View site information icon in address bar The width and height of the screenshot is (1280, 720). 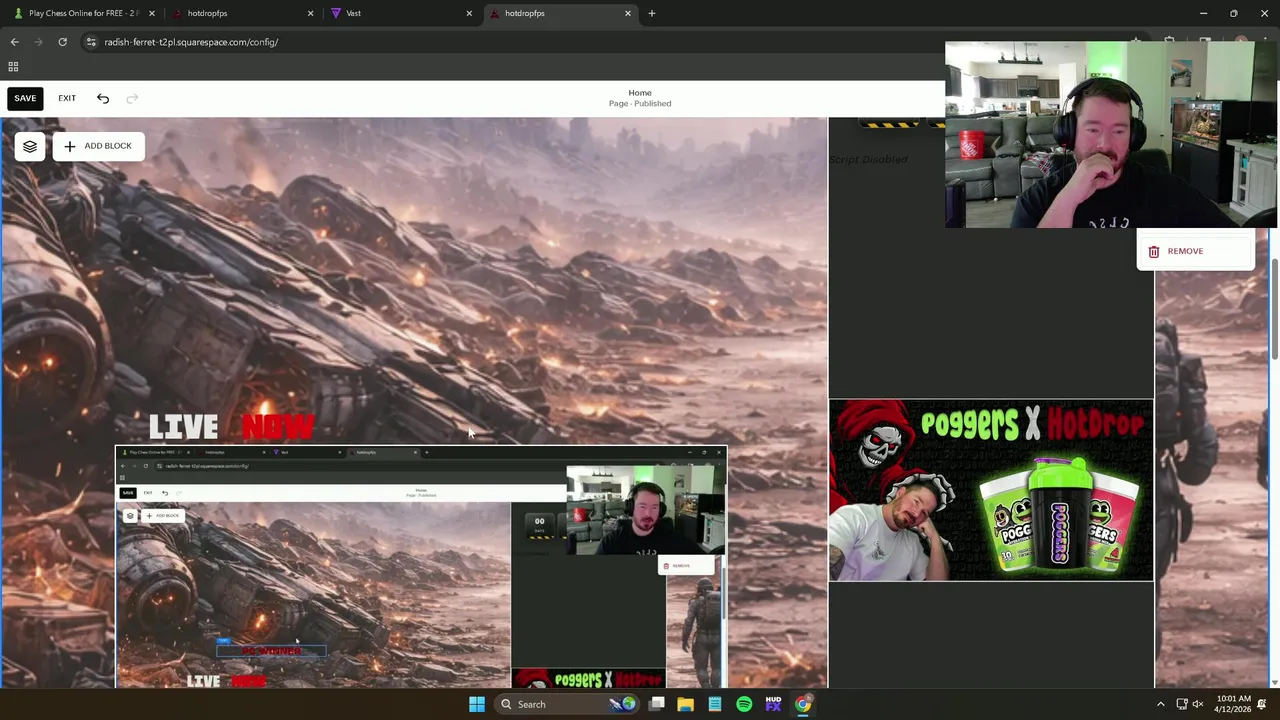(91, 42)
